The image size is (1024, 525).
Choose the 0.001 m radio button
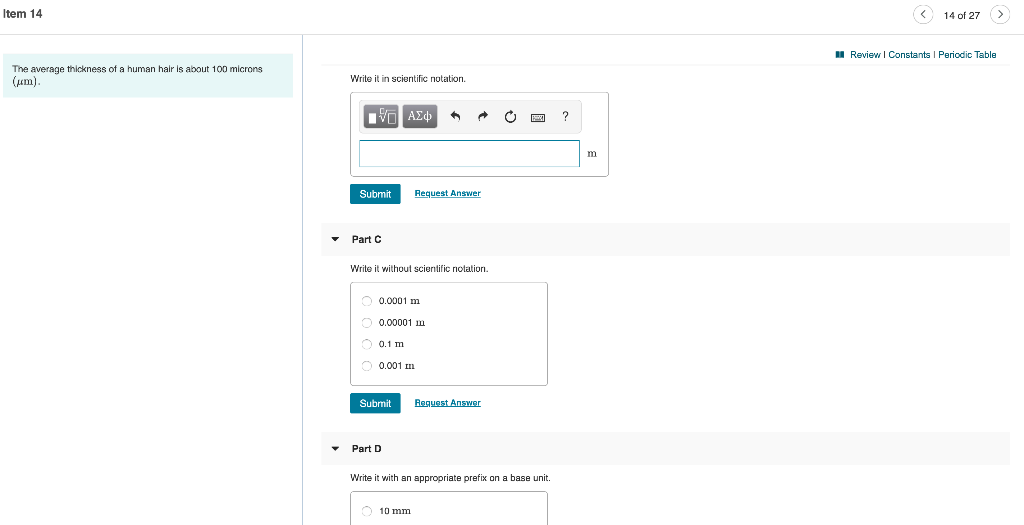coord(367,366)
